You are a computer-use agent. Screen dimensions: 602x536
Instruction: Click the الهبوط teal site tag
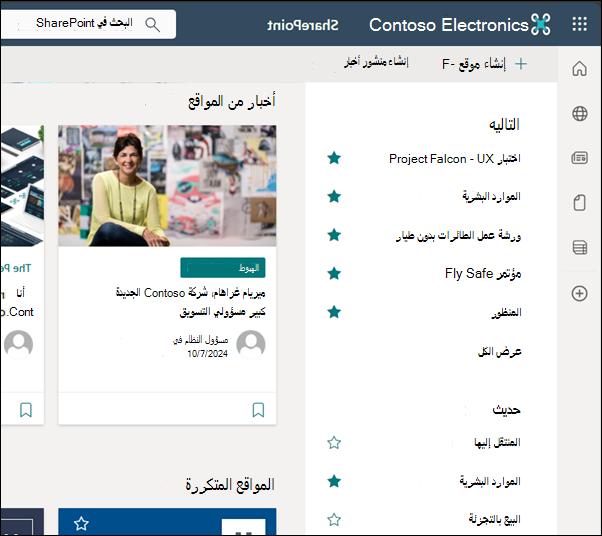[223, 268]
